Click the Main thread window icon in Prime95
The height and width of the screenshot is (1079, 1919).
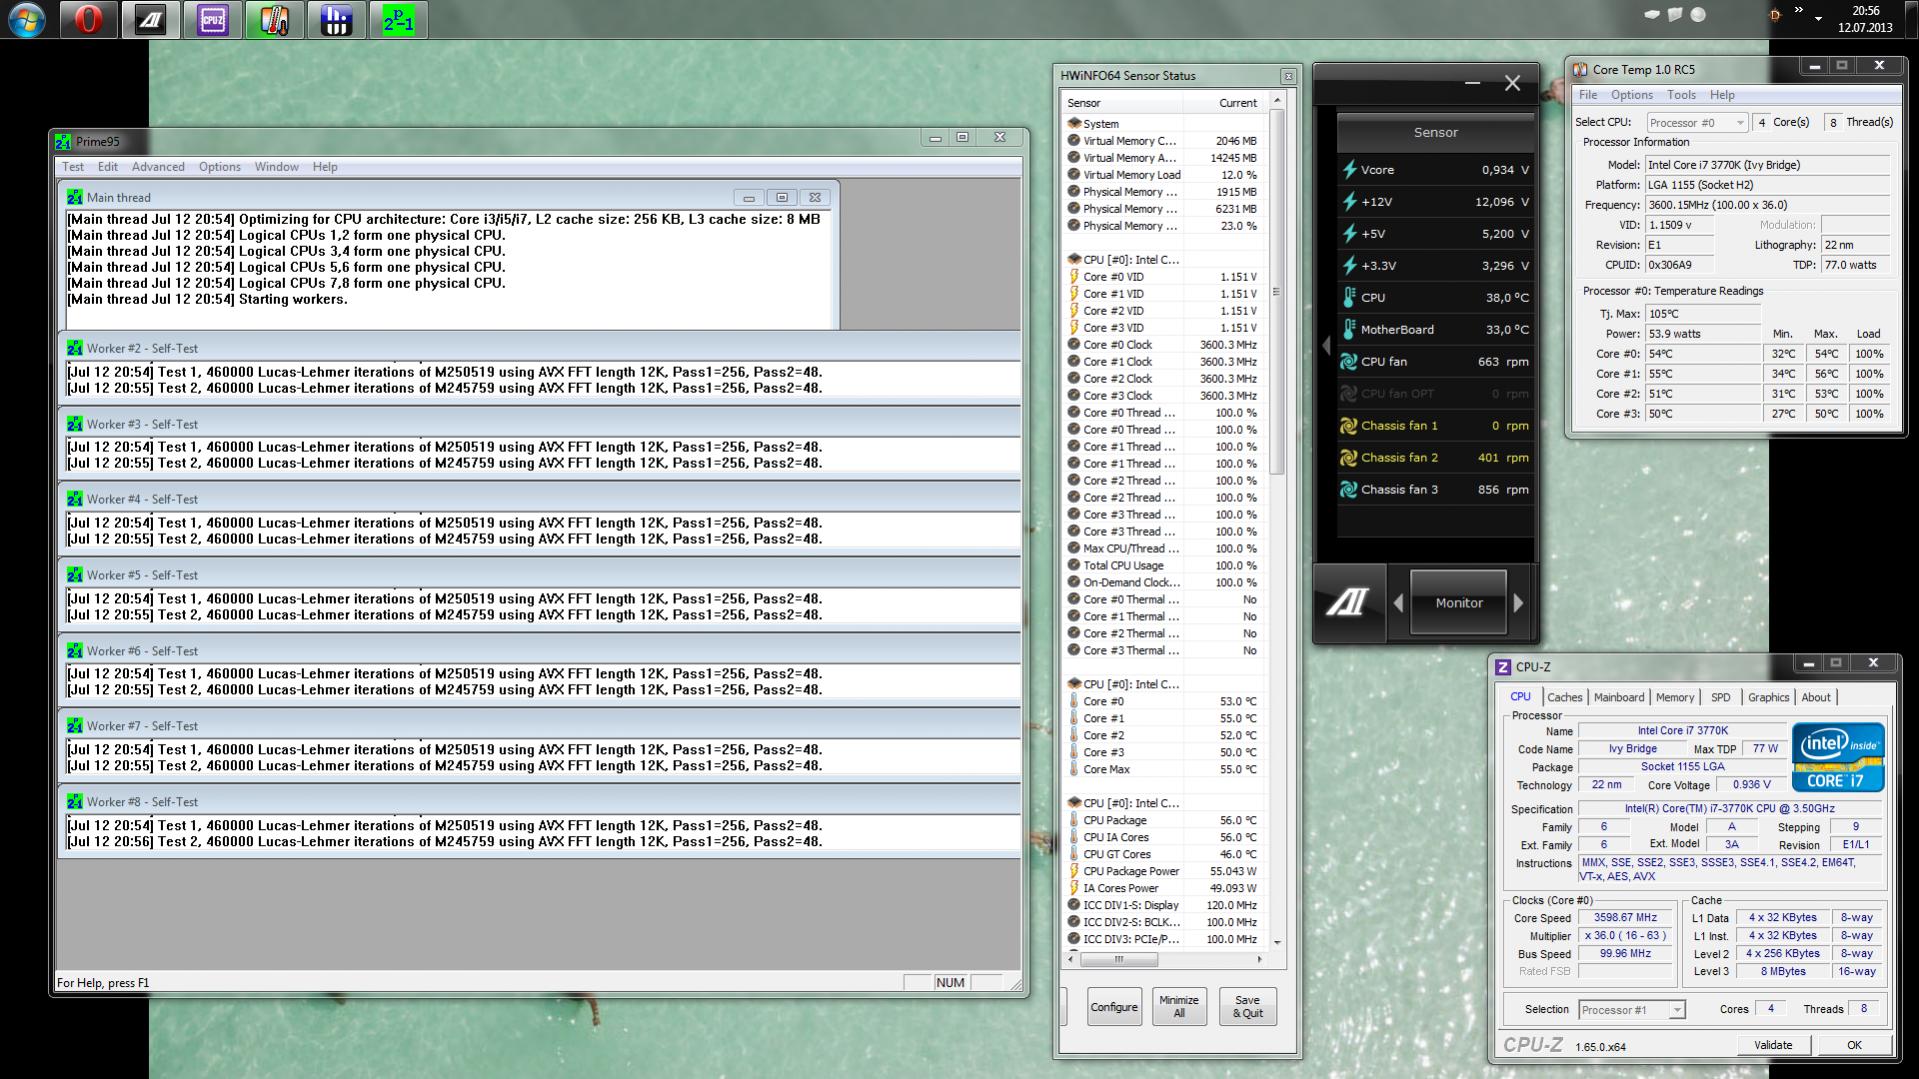(75, 198)
